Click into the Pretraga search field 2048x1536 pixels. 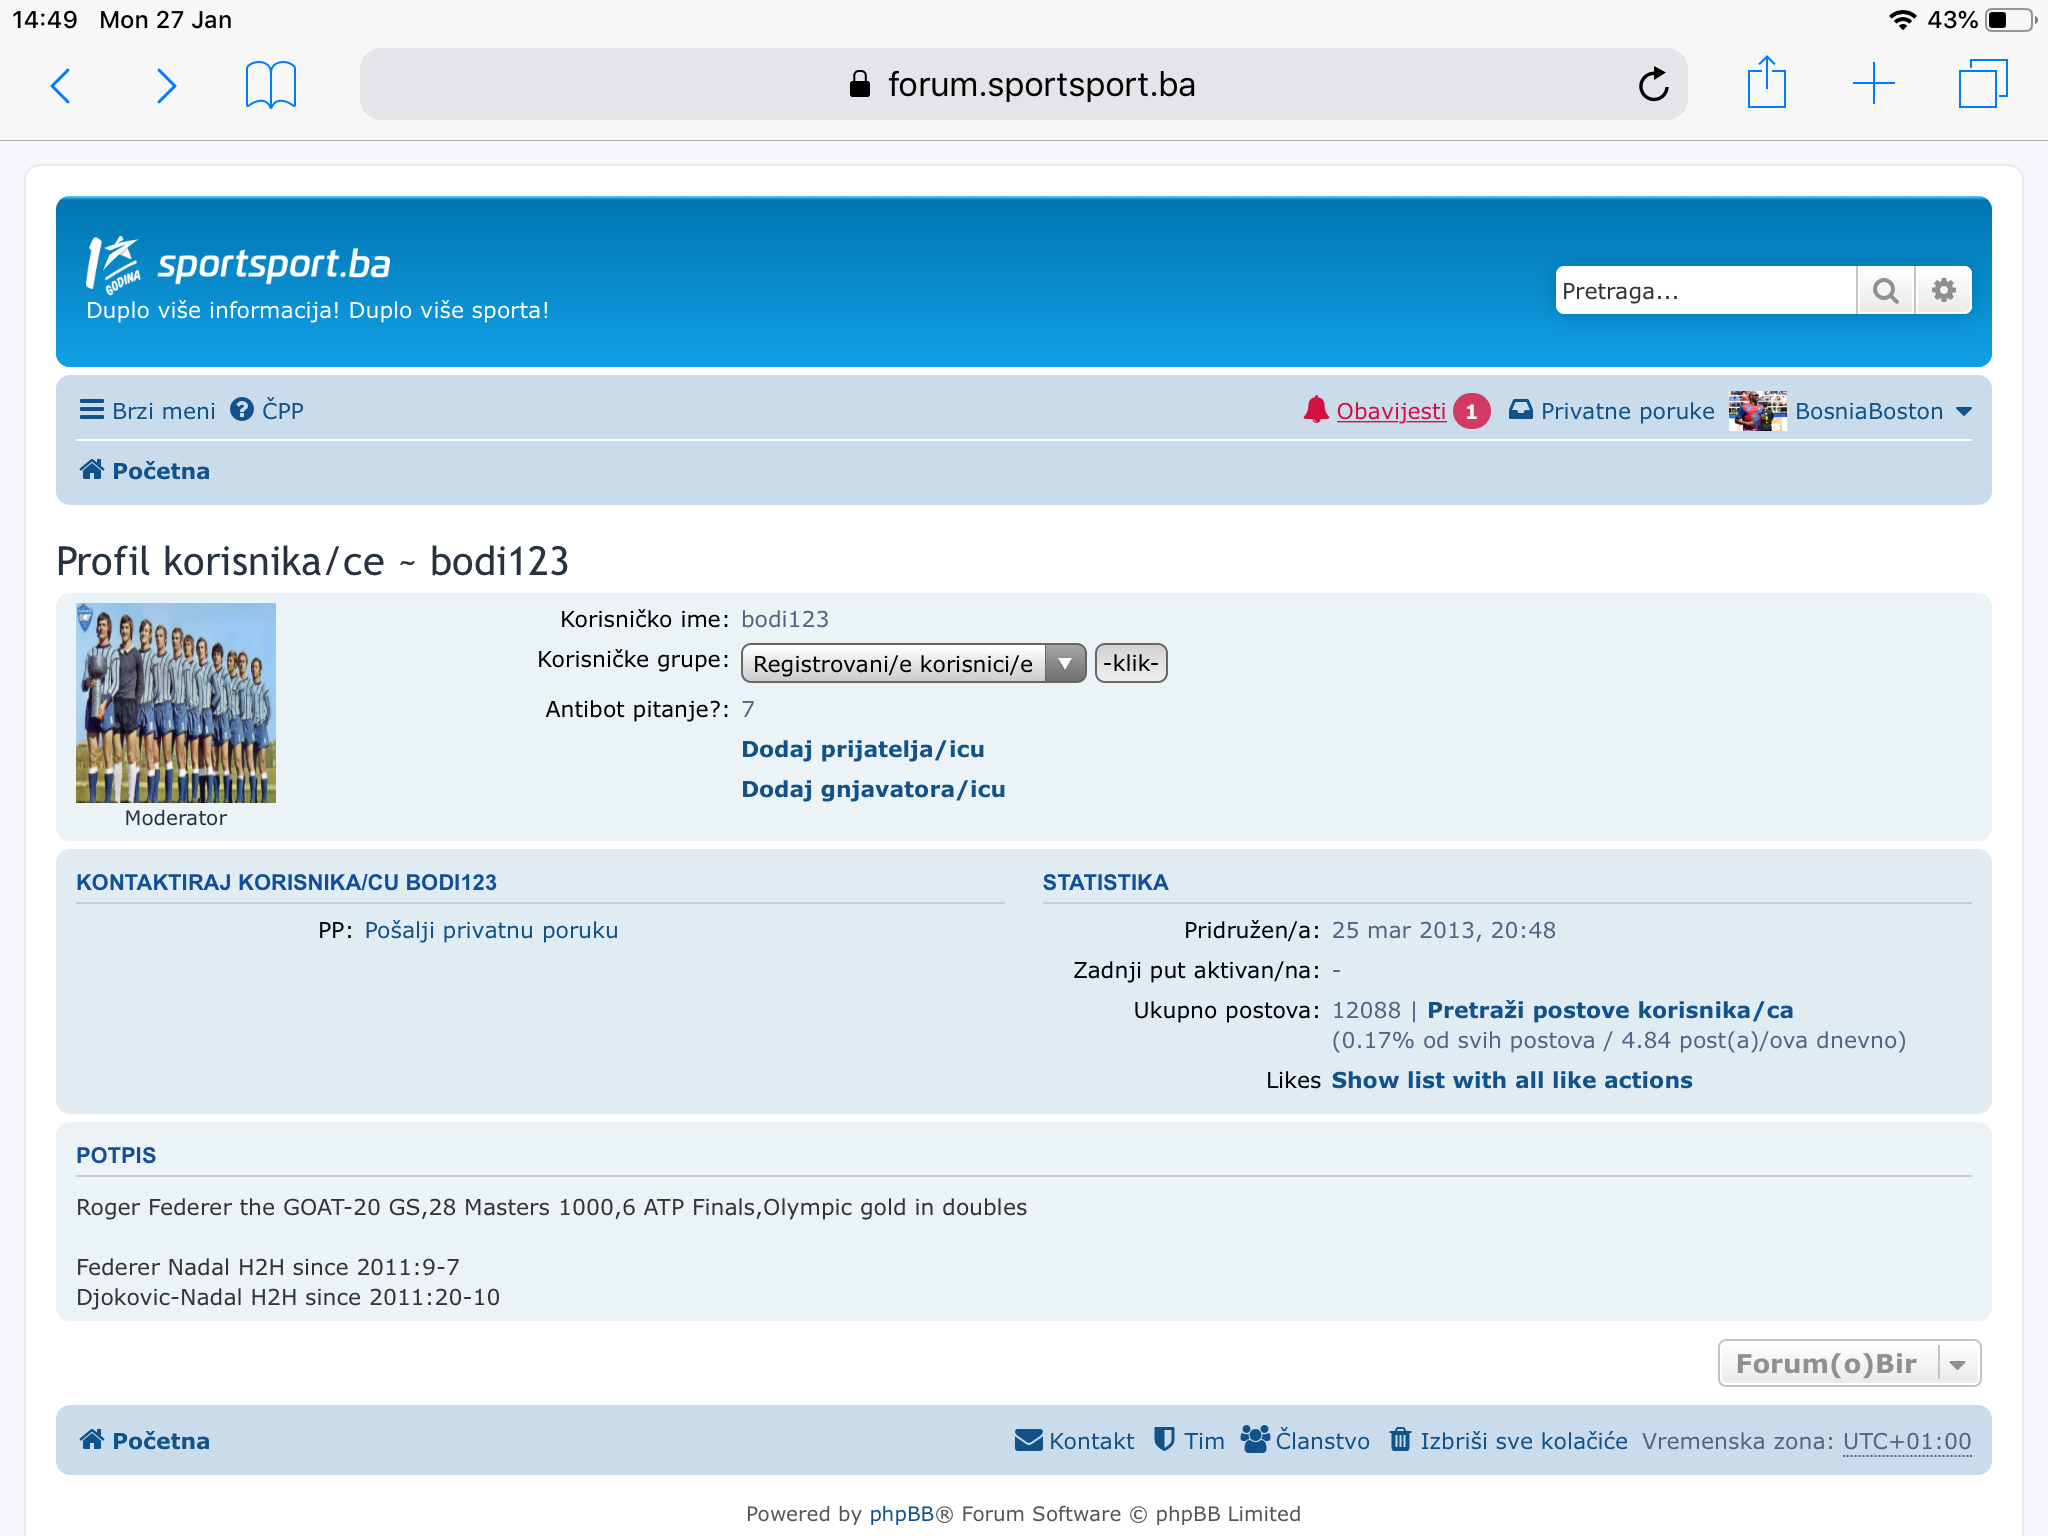coord(1705,291)
